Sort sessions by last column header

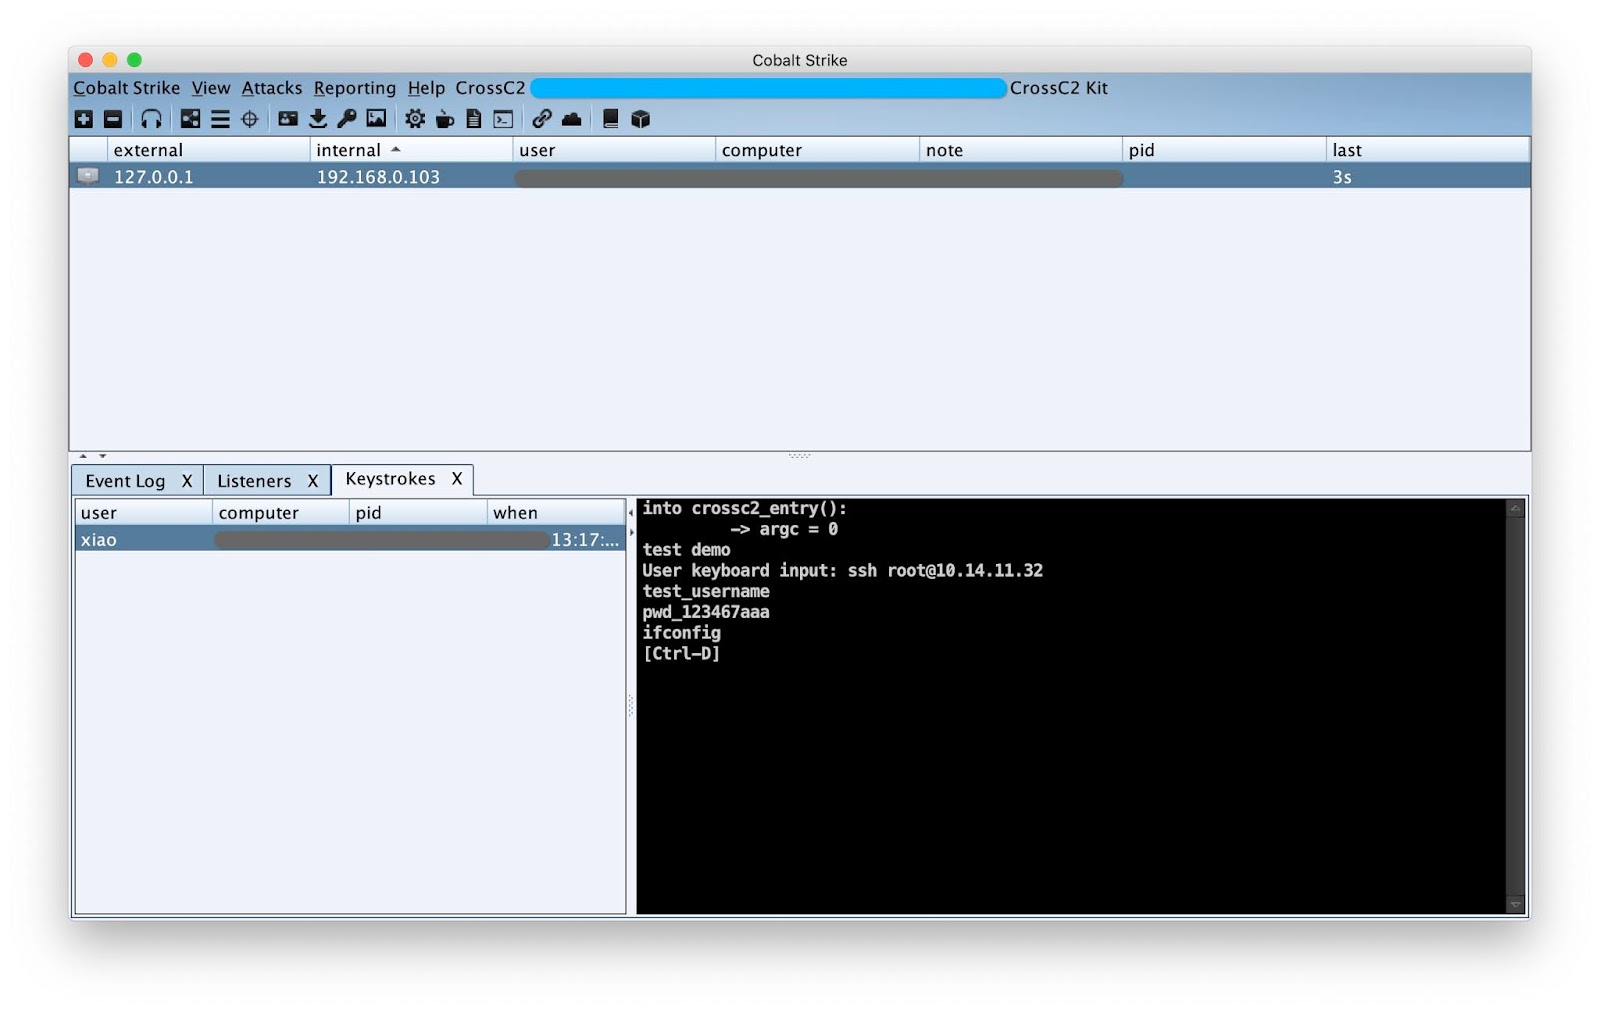click(1428, 150)
